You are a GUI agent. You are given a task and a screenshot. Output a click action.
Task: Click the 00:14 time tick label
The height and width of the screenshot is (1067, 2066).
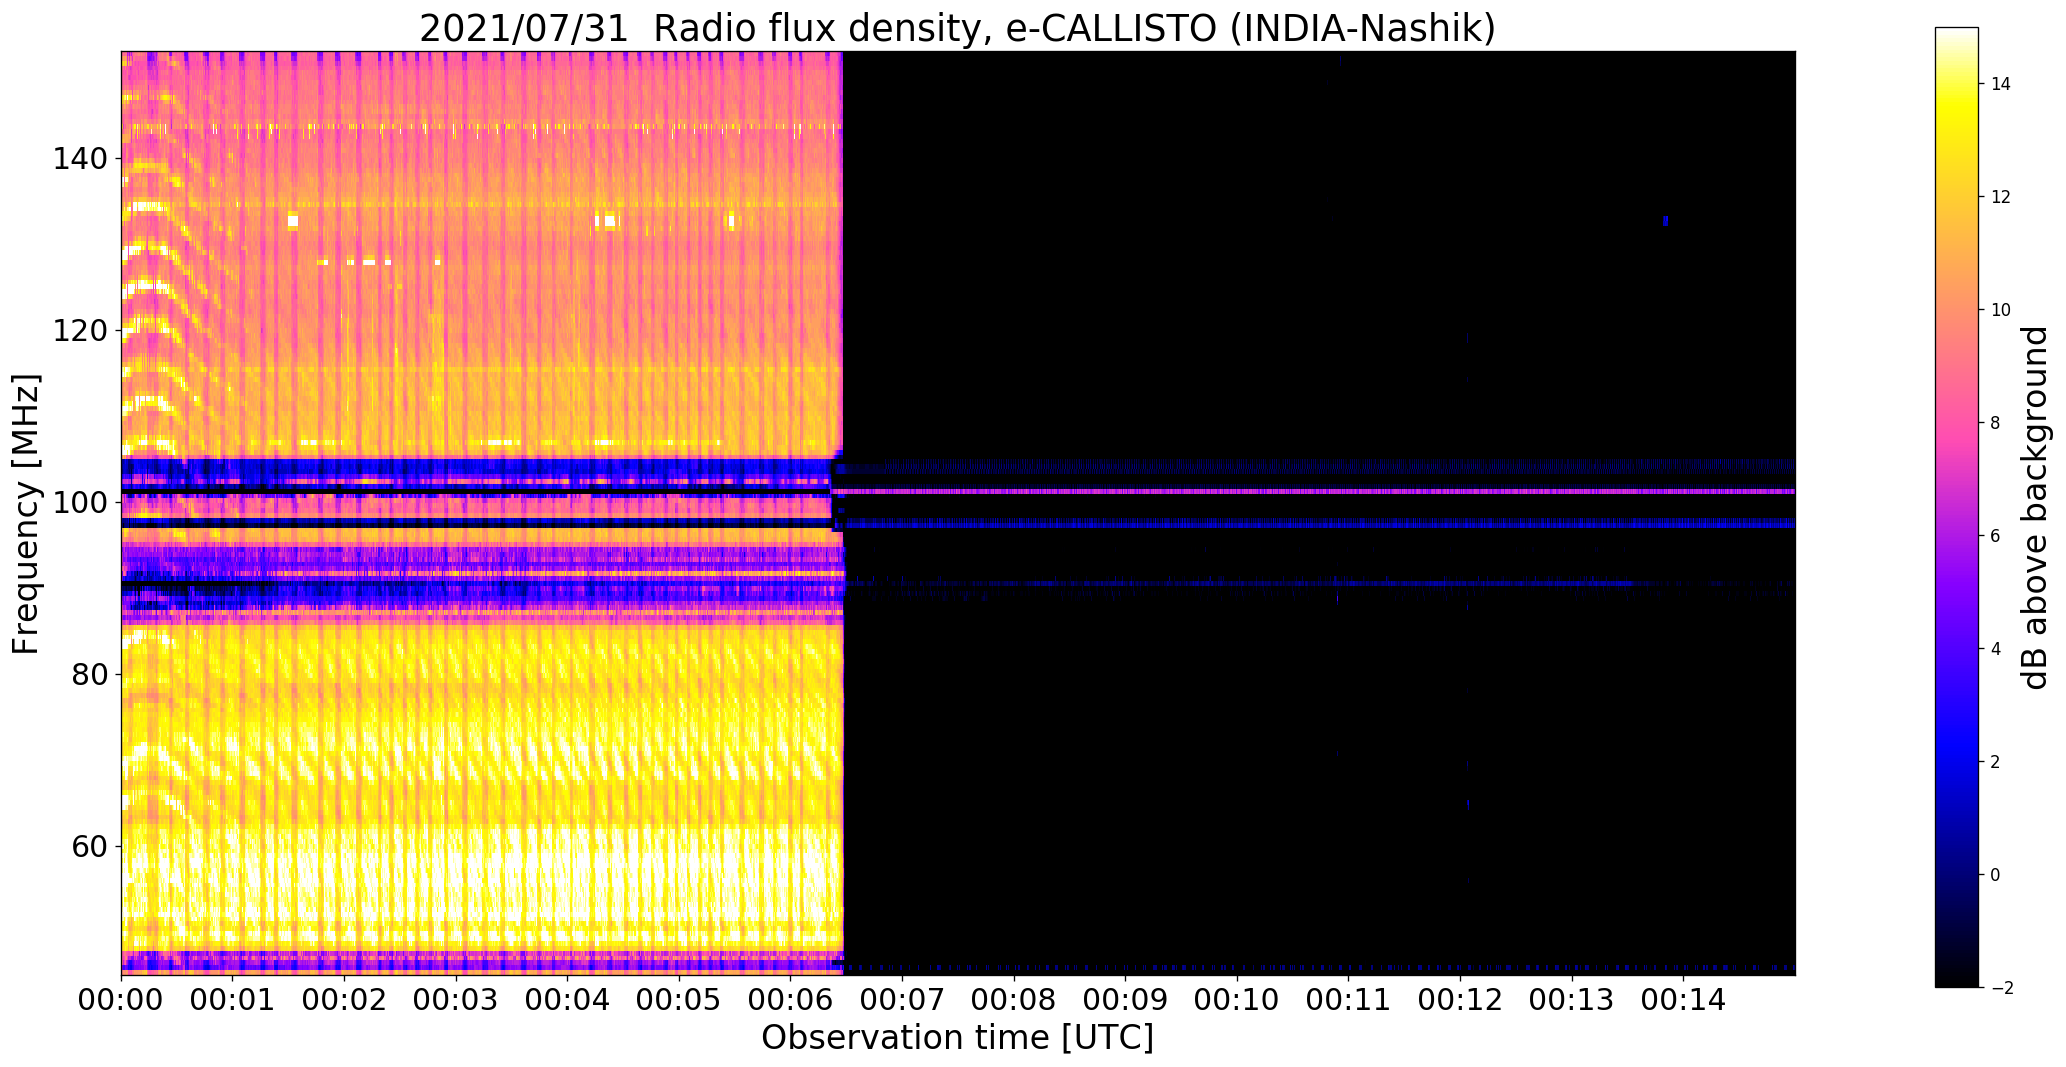1683,999
